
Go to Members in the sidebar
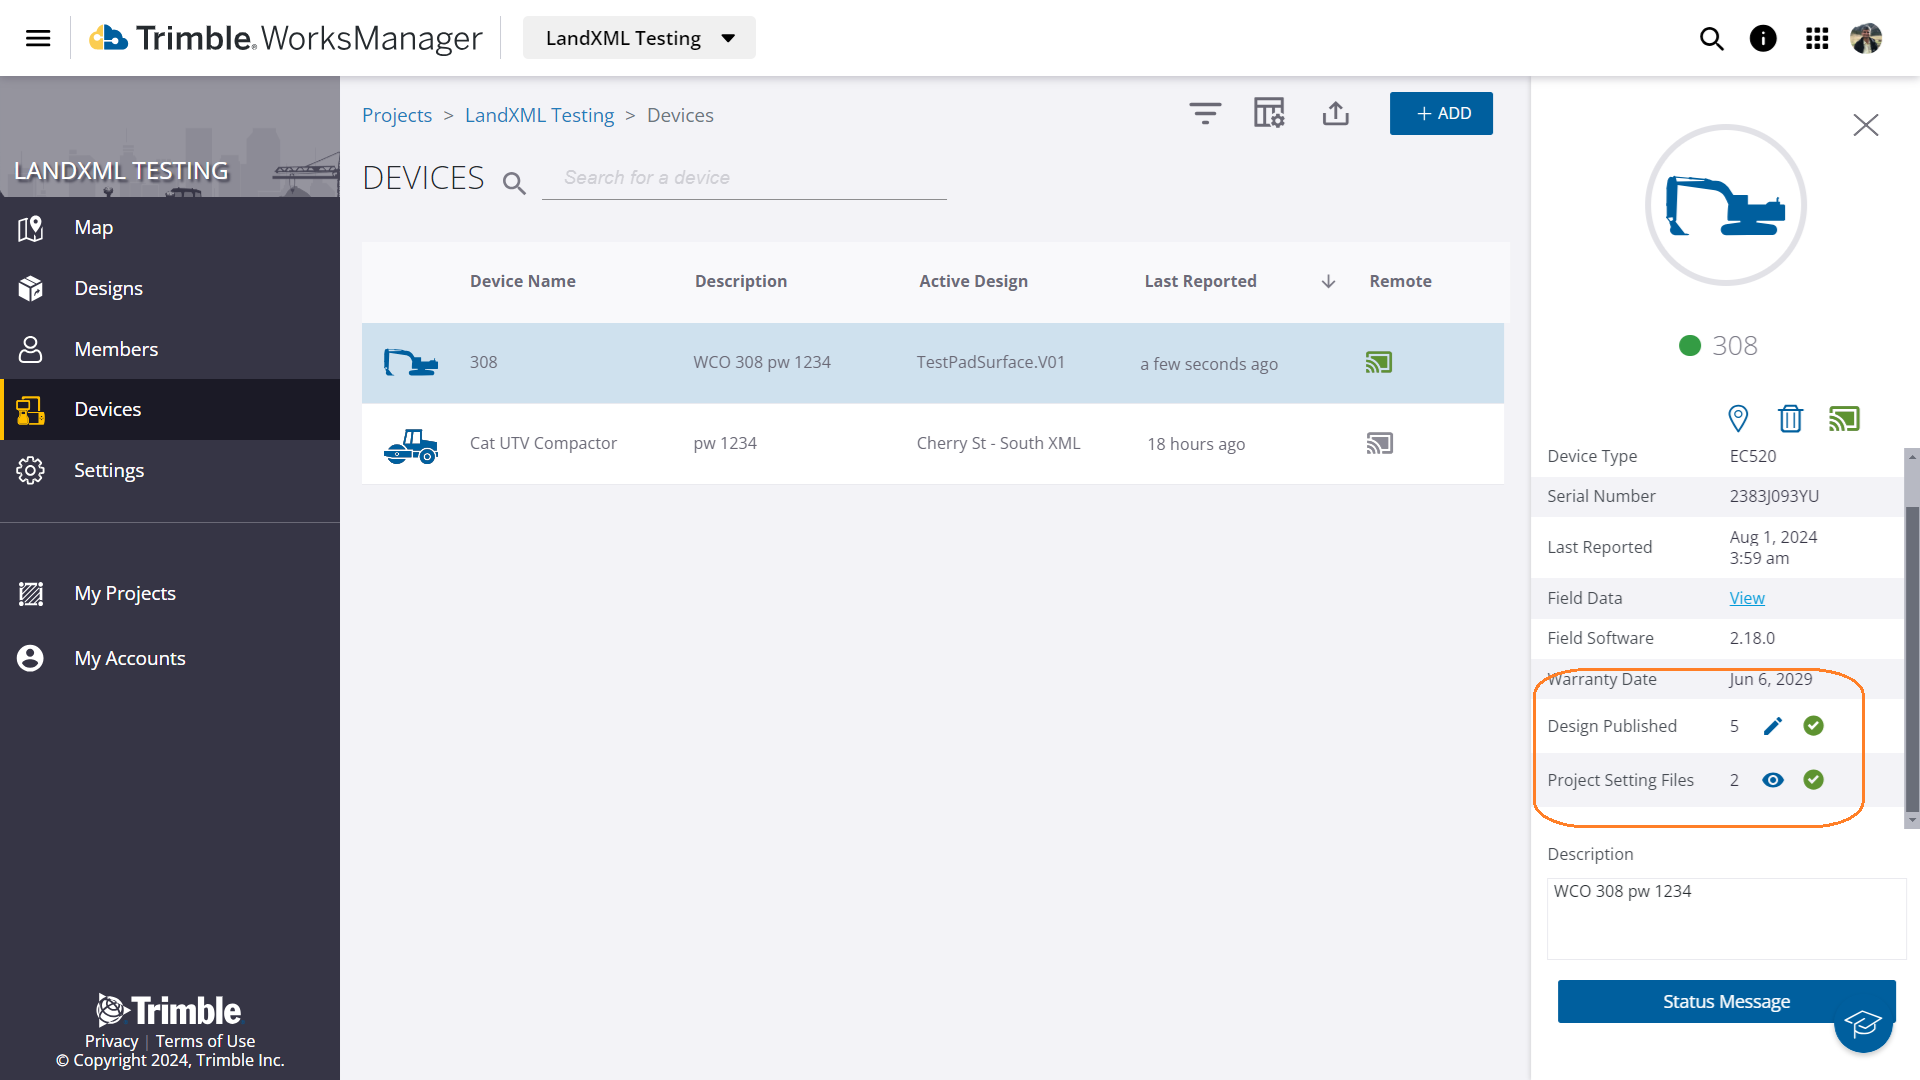click(116, 349)
